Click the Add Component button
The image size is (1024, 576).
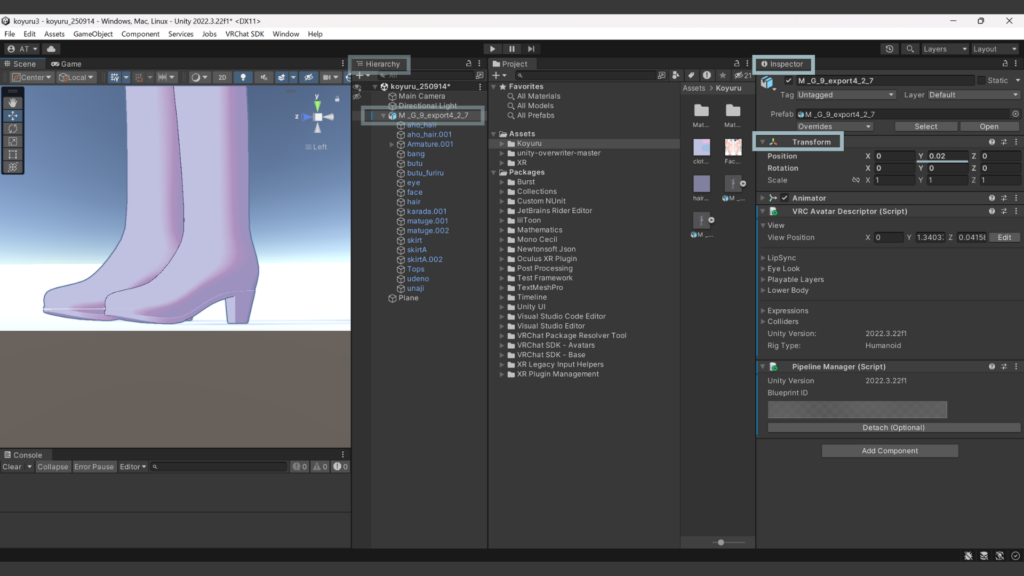[x=889, y=451]
